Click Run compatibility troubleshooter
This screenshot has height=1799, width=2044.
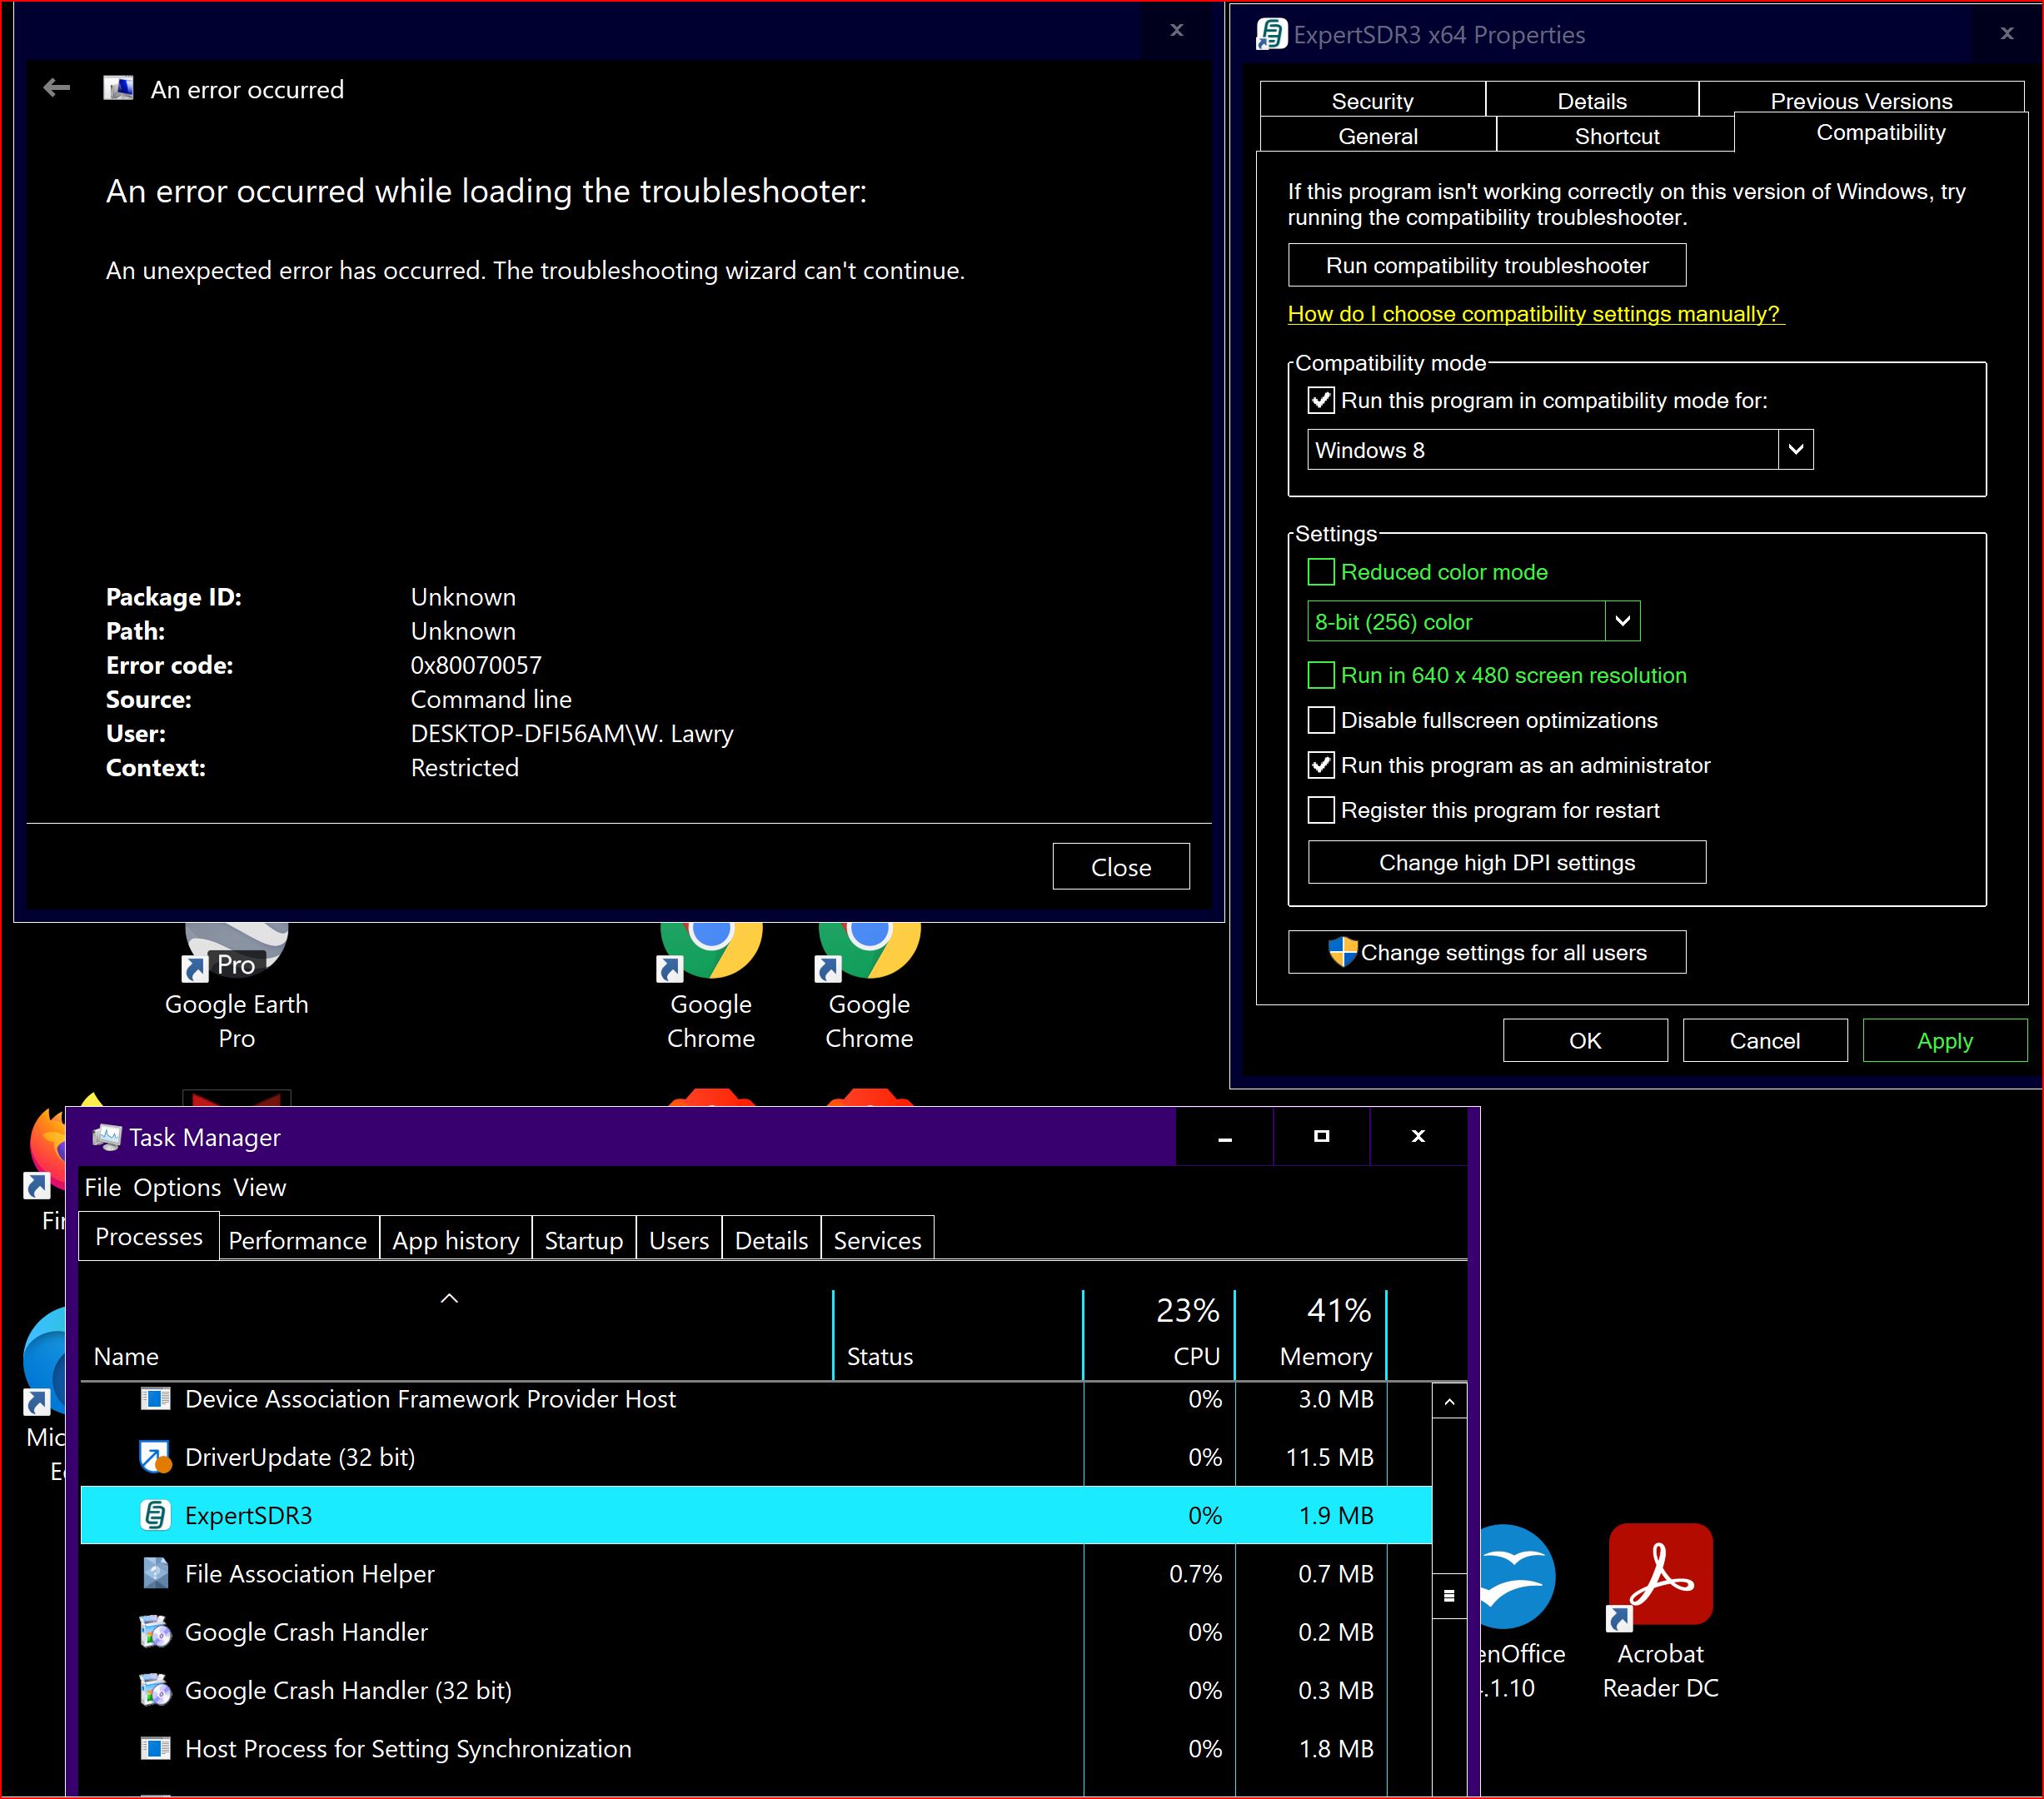coord(1487,265)
